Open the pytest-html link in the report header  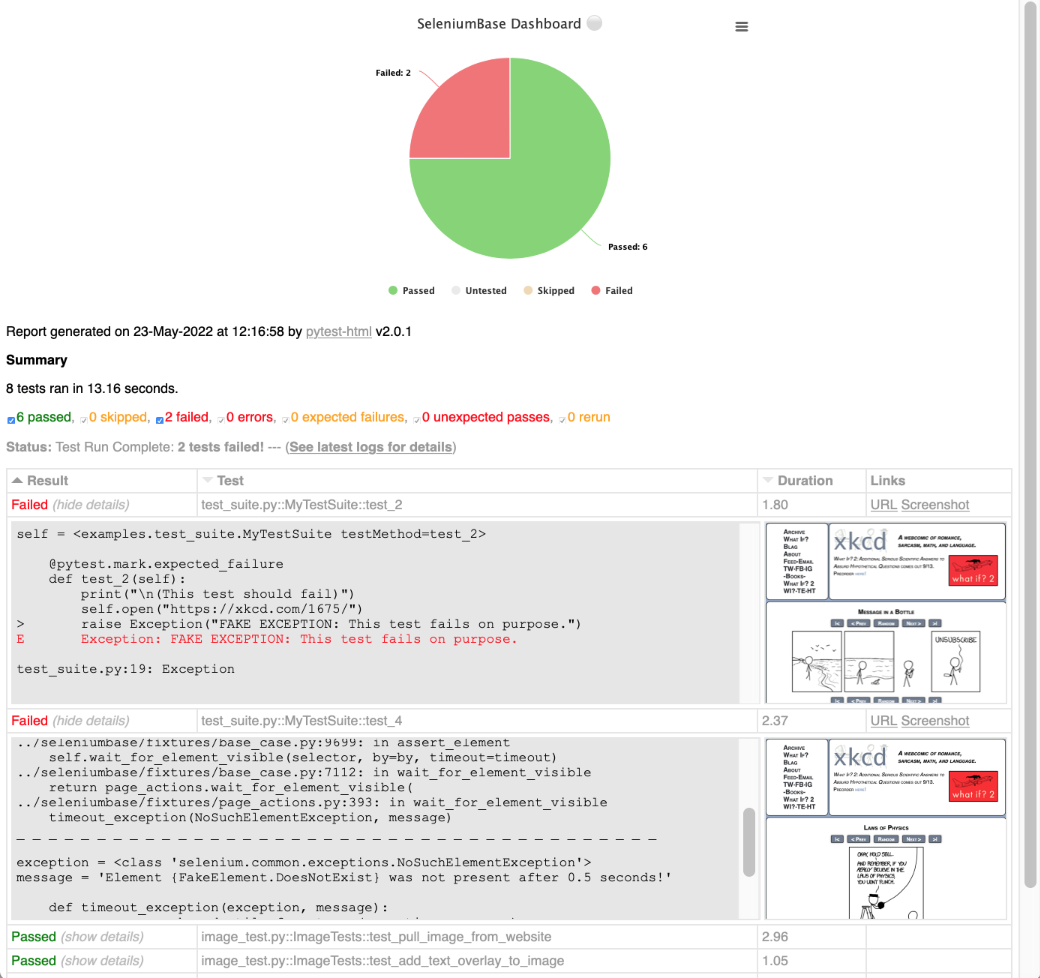tap(337, 331)
